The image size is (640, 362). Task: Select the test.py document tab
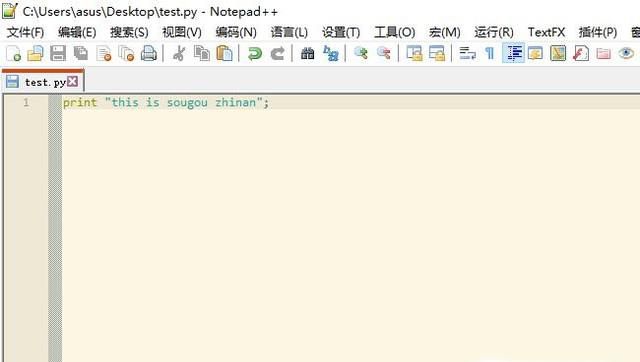[42, 81]
